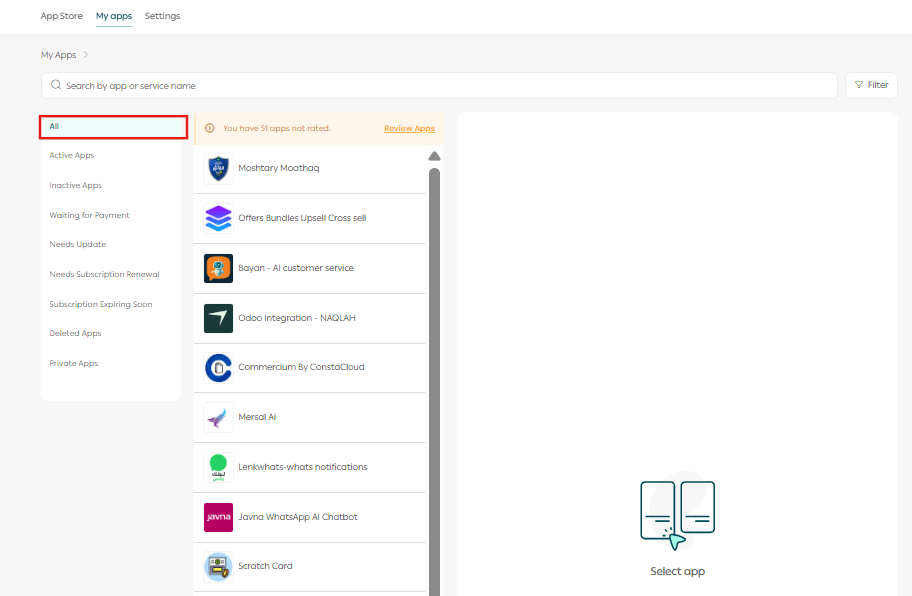Select the Inactive Apps filter
Image resolution: width=912 pixels, height=596 pixels.
(x=76, y=186)
